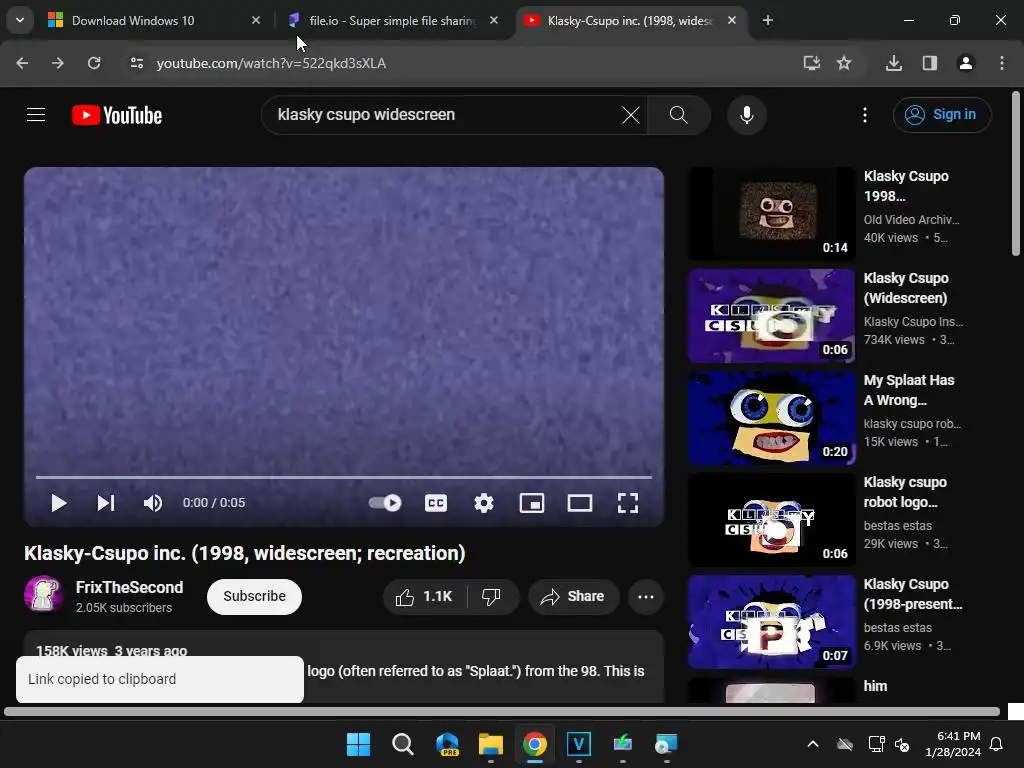Open FrixTheSecond channel name link
Viewport: 1024px width, 768px height.
(x=129, y=587)
